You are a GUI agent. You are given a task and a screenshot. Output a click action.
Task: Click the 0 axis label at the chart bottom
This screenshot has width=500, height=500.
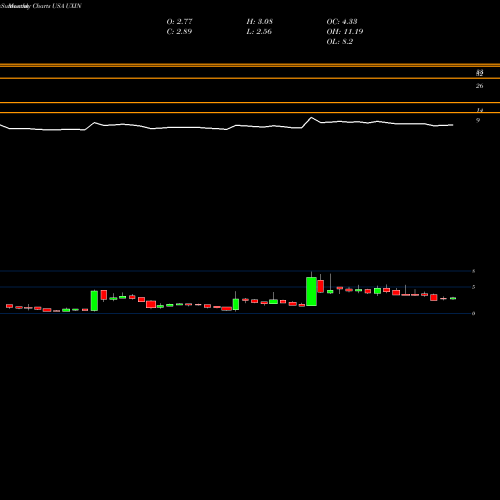pyautogui.click(x=473, y=313)
